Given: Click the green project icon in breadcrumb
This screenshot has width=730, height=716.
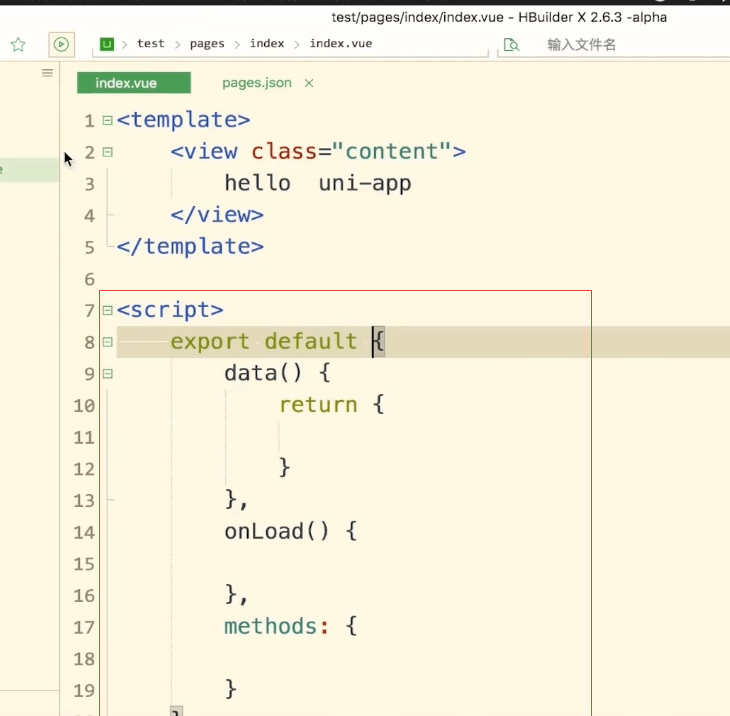Looking at the screenshot, I should pyautogui.click(x=107, y=44).
